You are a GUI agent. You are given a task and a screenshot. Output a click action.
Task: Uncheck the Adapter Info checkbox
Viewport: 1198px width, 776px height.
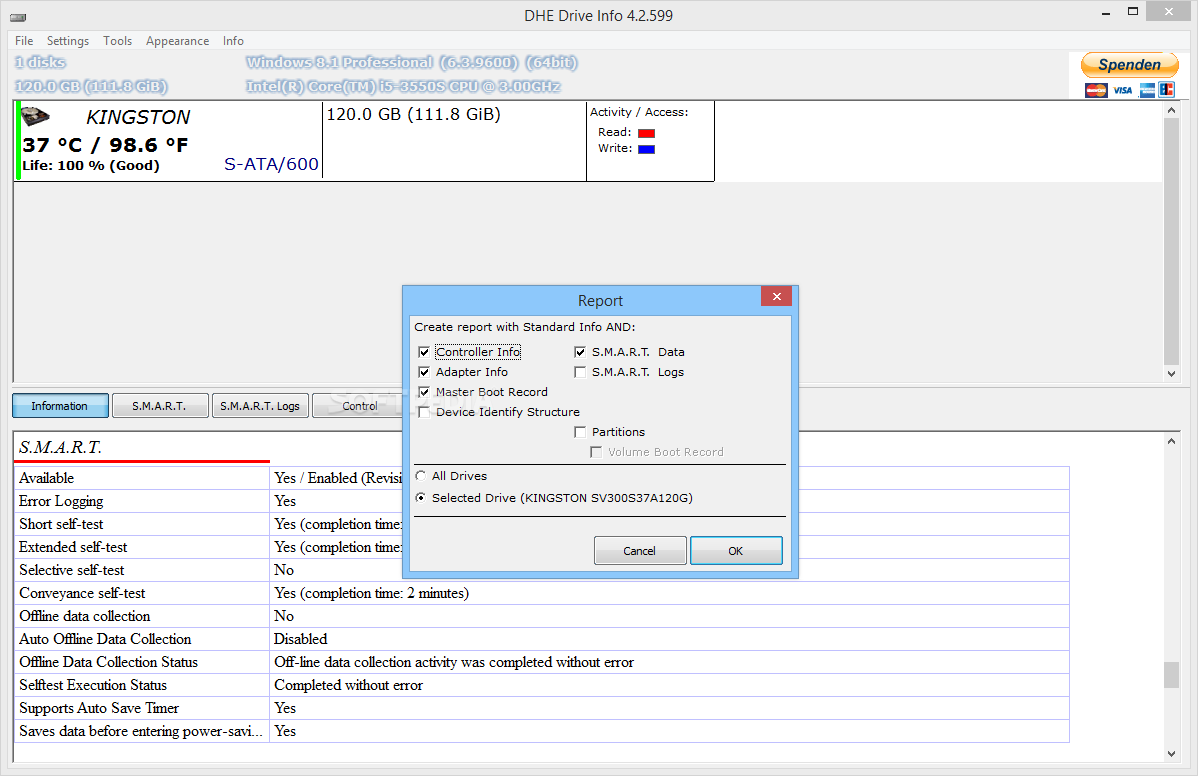(x=424, y=372)
